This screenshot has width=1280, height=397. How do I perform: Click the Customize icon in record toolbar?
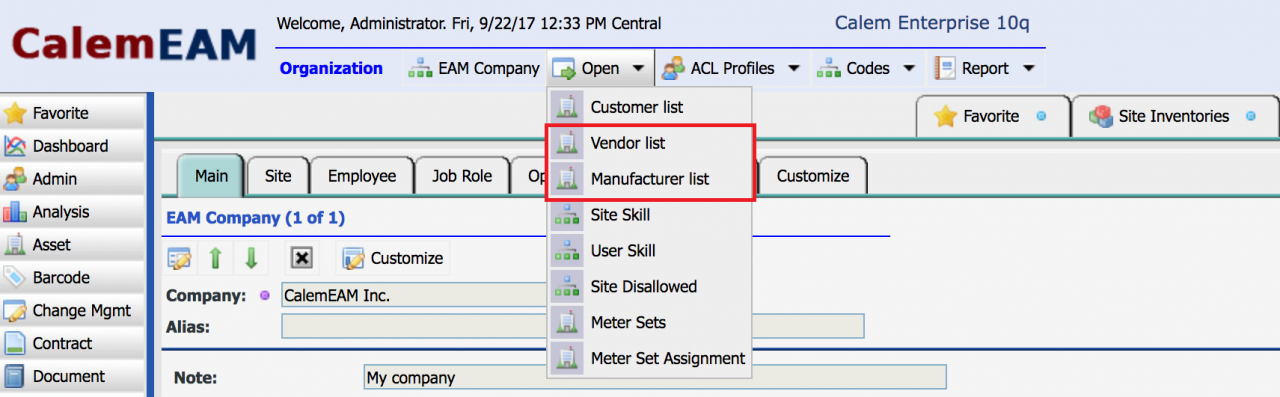tap(354, 258)
